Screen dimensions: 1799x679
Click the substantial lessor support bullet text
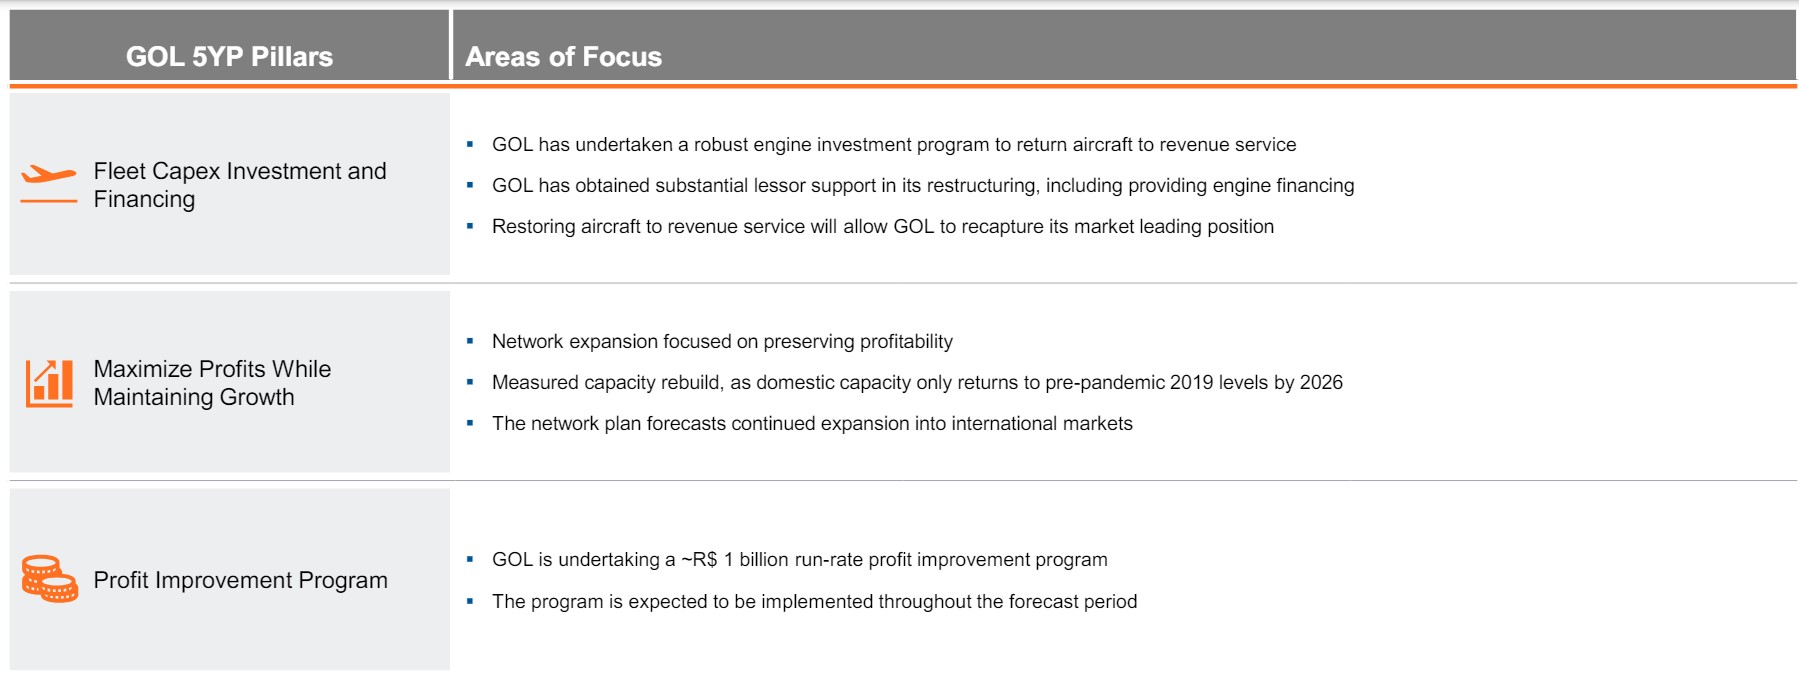pos(922,186)
